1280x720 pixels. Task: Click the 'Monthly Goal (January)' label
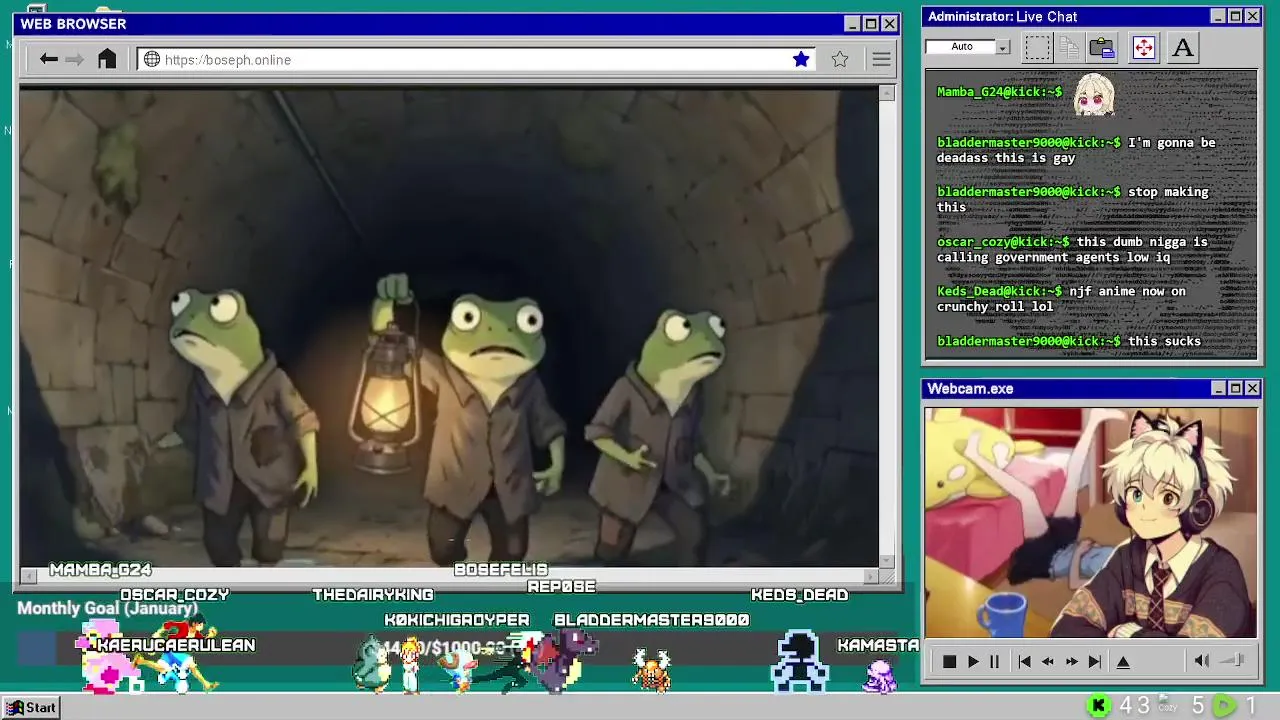coord(107,608)
